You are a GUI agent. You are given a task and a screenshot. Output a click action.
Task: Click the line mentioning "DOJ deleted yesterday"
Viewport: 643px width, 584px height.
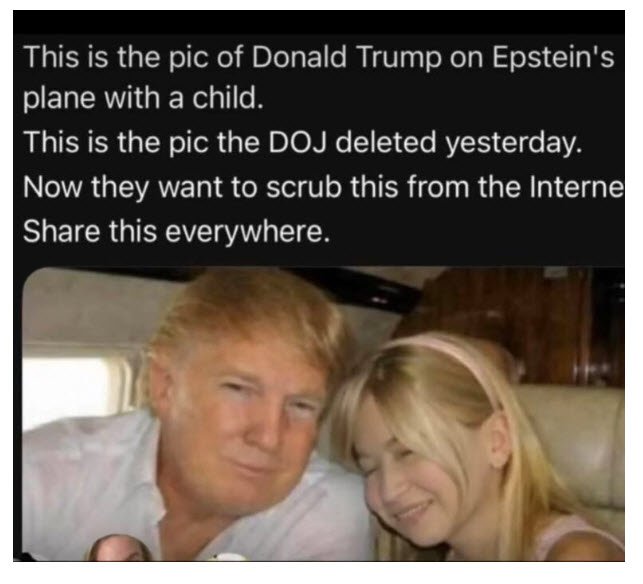pos(303,143)
